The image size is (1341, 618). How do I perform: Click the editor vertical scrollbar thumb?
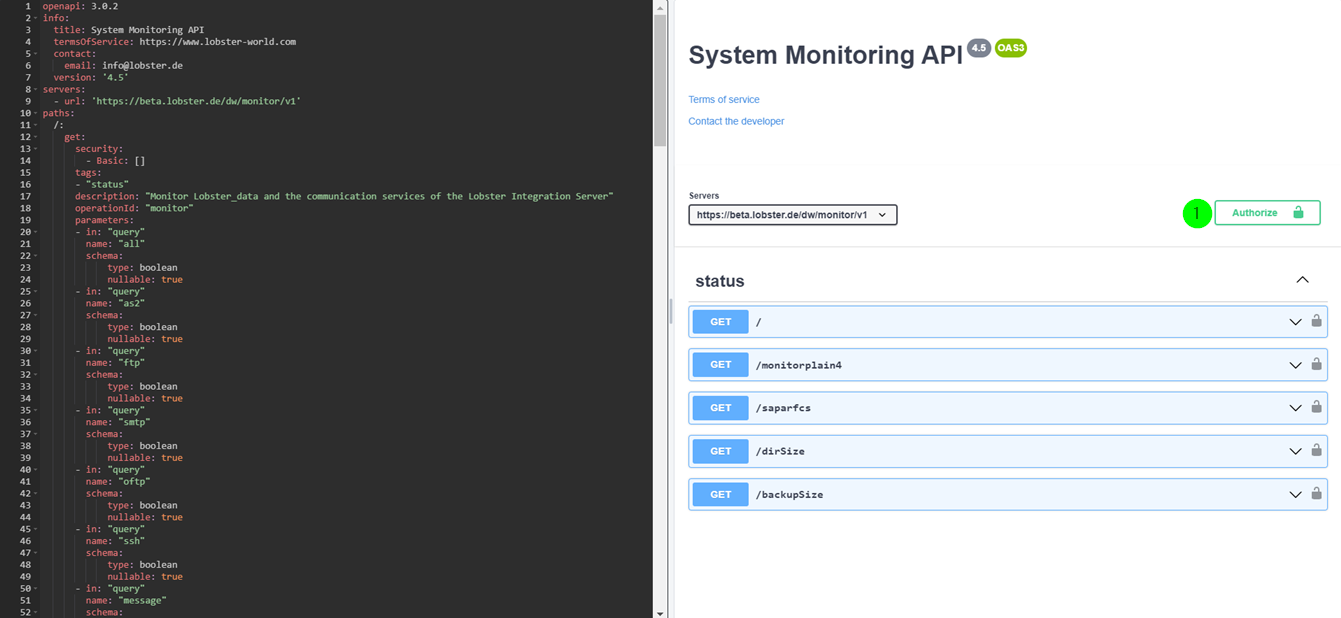pos(660,80)
